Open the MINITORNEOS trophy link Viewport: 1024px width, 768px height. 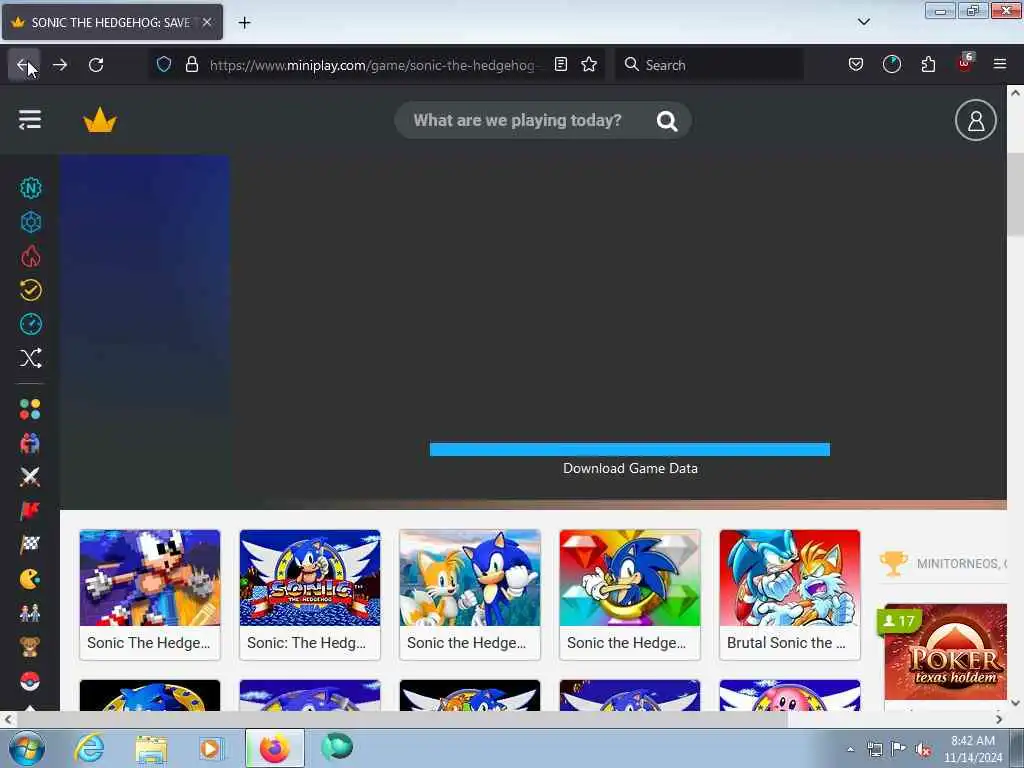click(943, 563)
